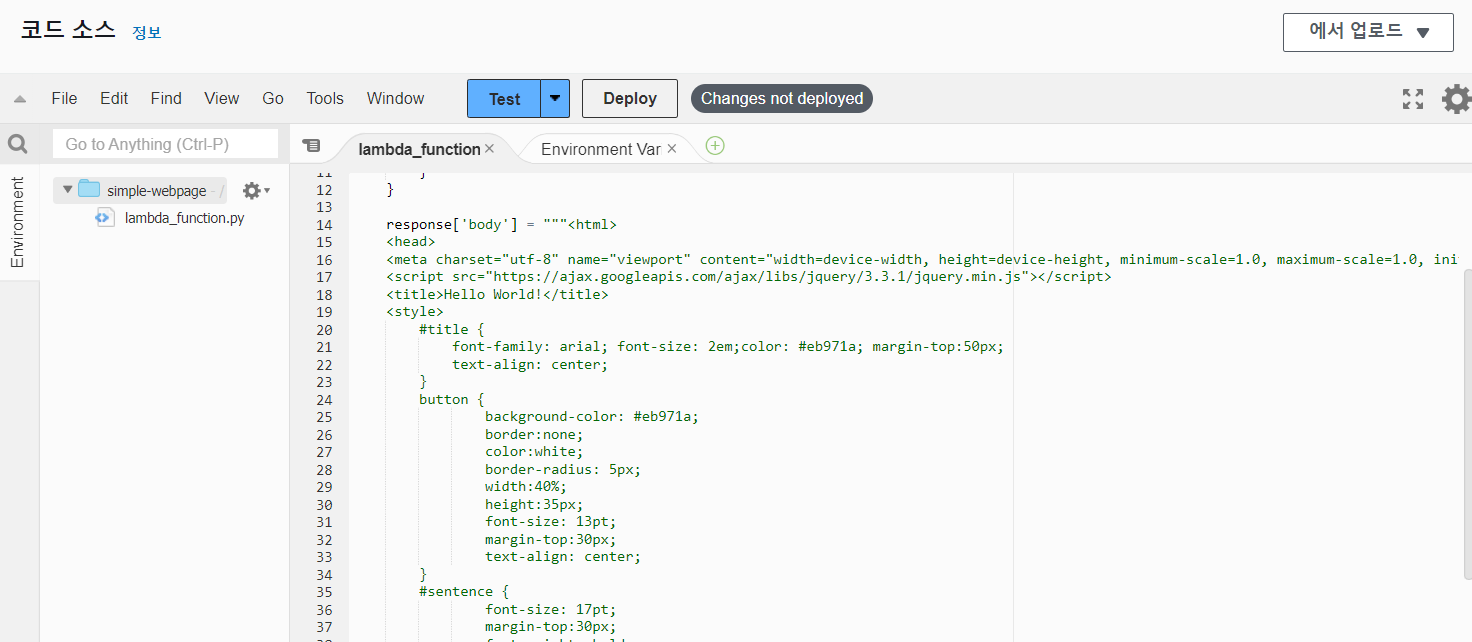The height and width of the screenshot is (642, 1472).
Task: Click the width:40%; code line
Action: [x=525, y=486]
